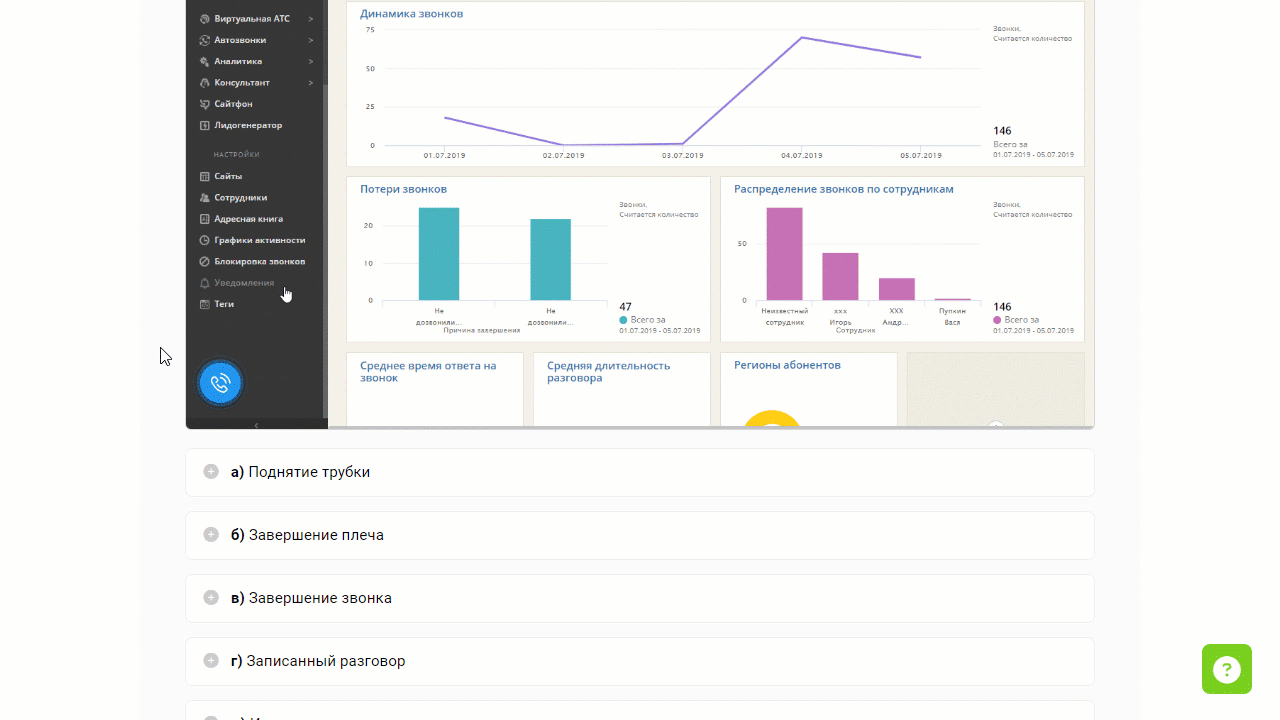Click the Теги icon in sidebar
The height and width of the screenshot is (720, 1280).
[x=204, y=304]
